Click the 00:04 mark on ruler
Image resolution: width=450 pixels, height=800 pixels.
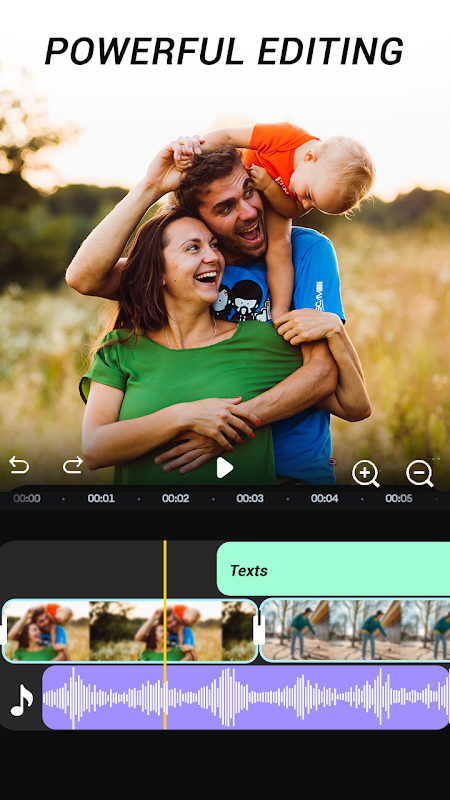(324, 498)
